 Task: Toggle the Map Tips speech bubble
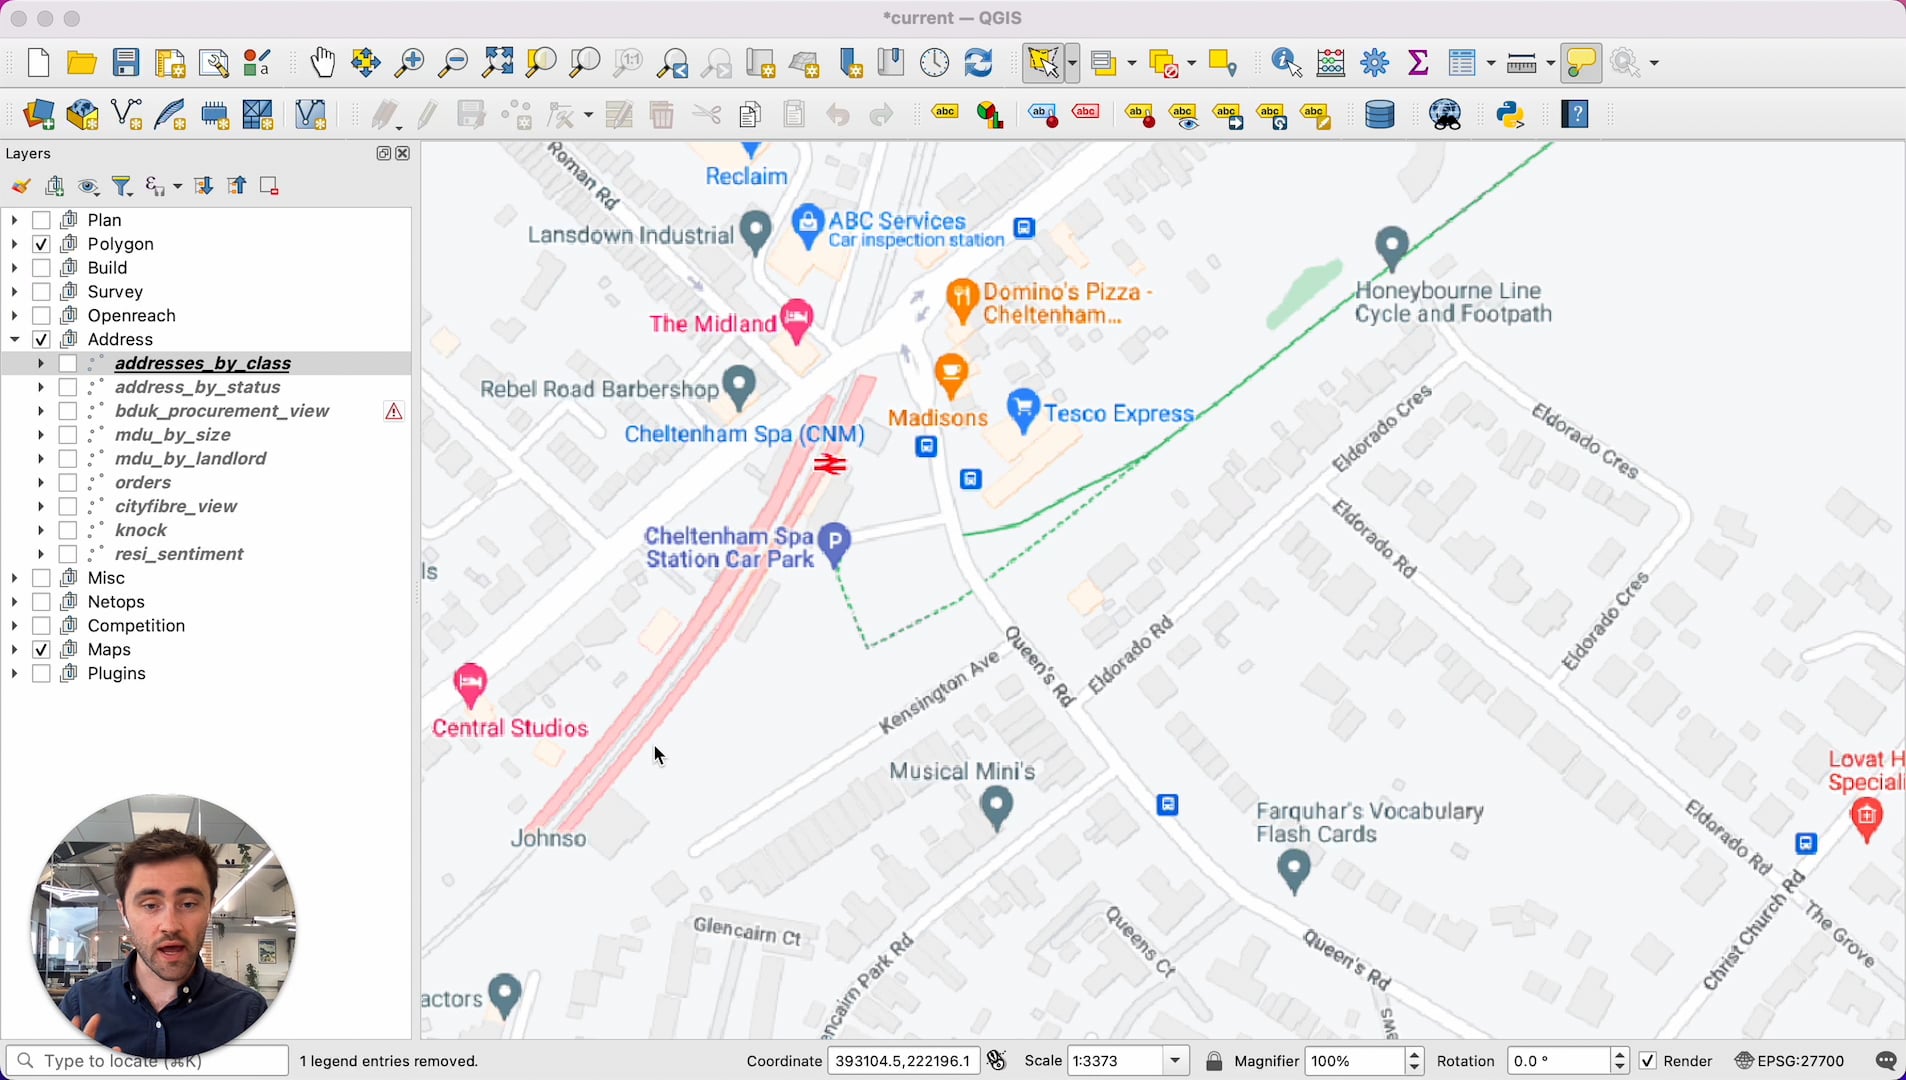1581,63
